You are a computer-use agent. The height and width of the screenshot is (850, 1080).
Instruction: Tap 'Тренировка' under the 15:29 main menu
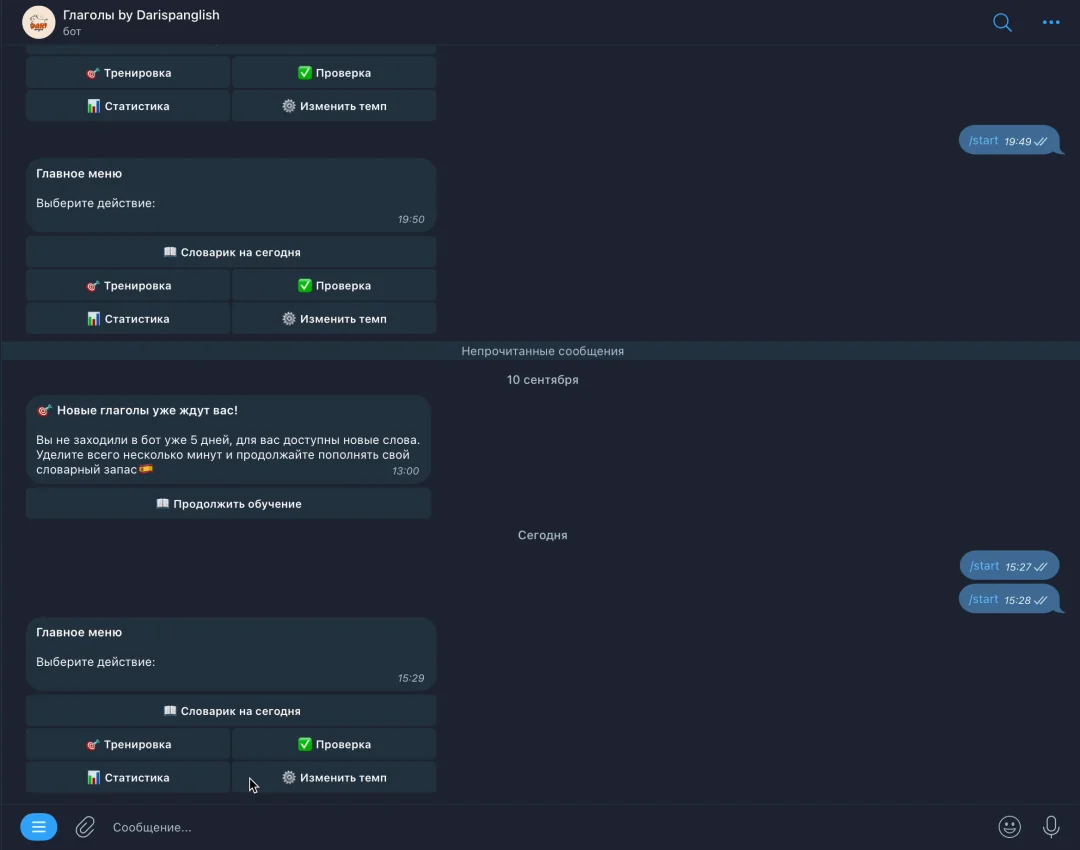point(128,744)
